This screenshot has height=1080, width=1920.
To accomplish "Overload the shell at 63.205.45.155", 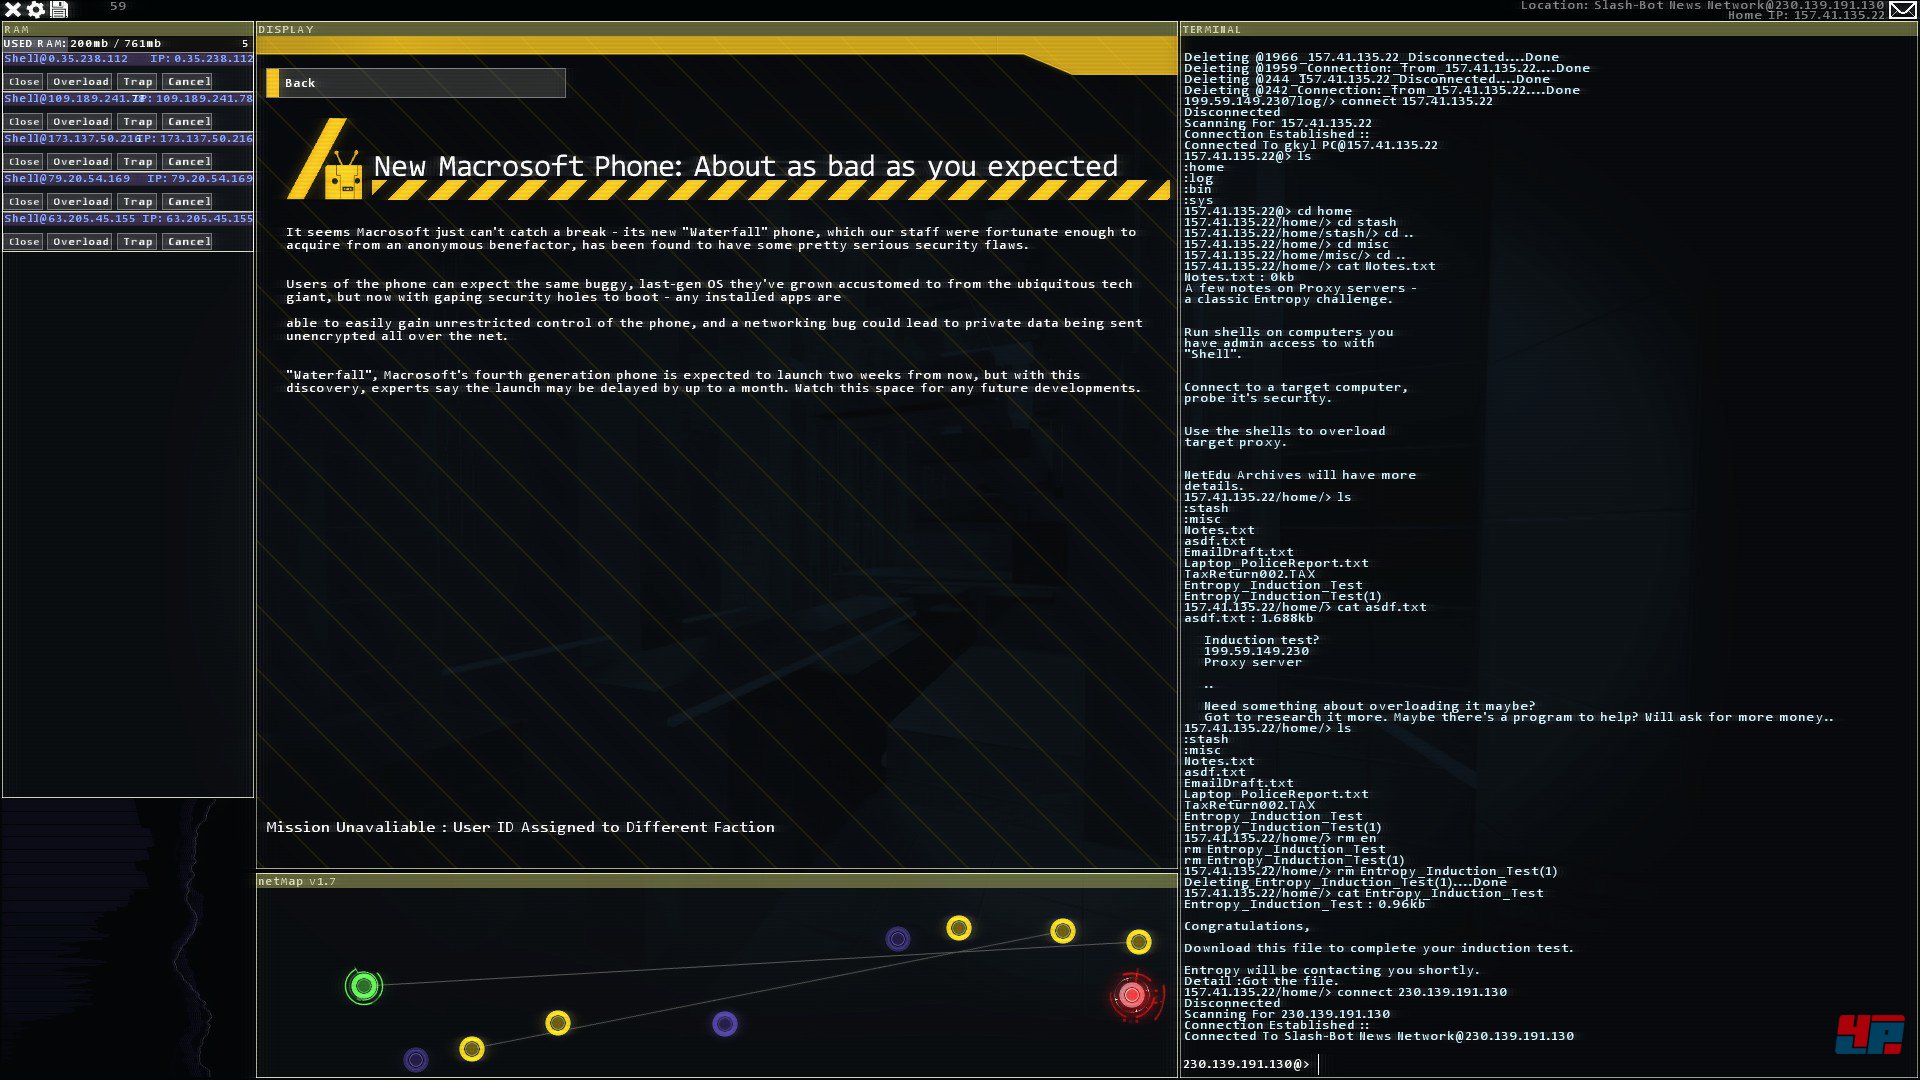I will [x=80, y=242].
